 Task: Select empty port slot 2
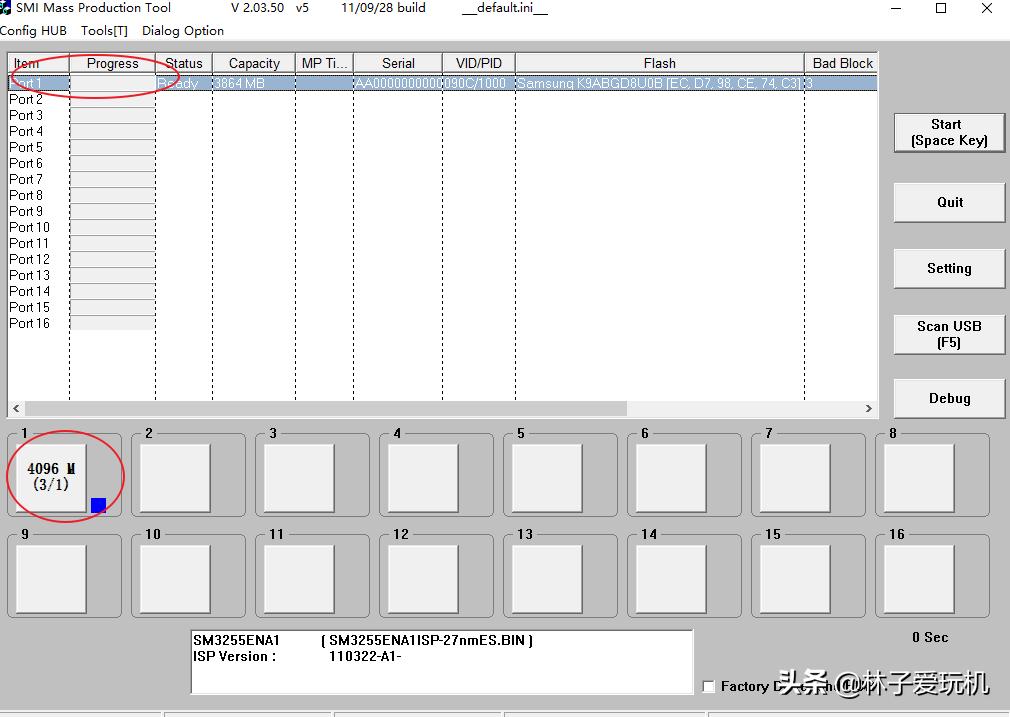point(175,477)
